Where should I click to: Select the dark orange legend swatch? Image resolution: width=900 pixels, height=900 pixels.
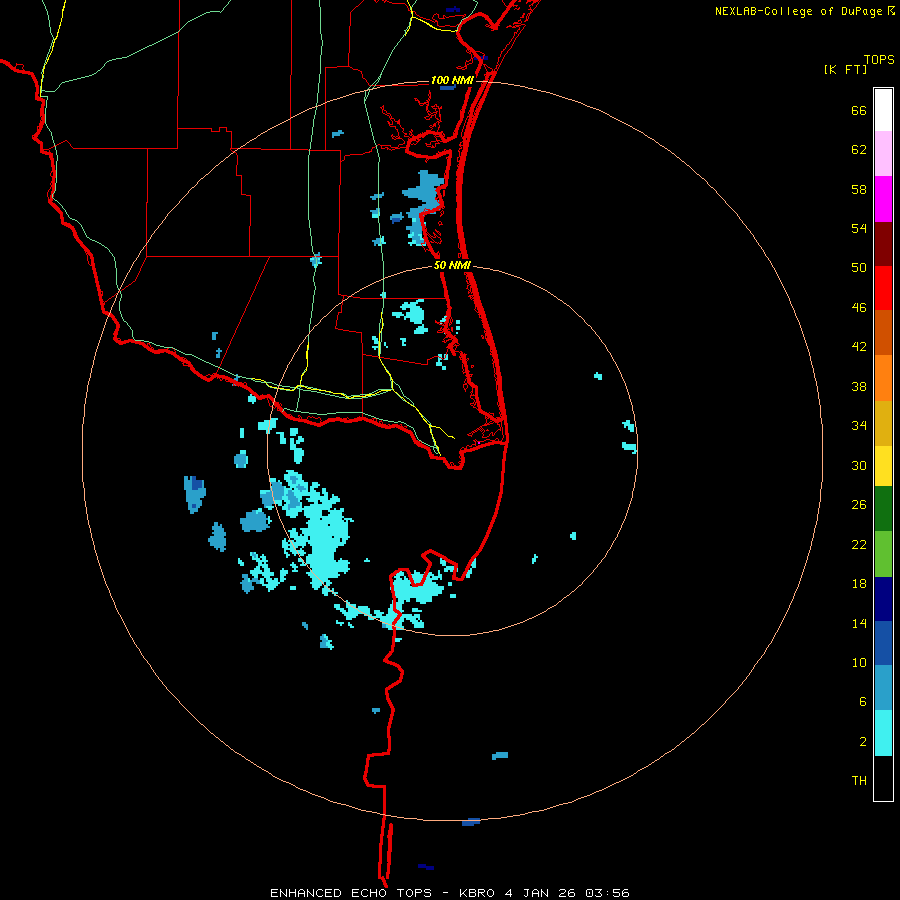(x=883, y=332)
